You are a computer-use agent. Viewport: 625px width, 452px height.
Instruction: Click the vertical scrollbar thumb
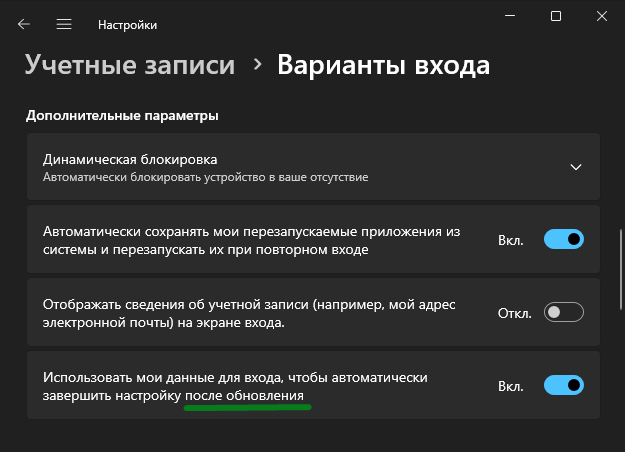621,269
